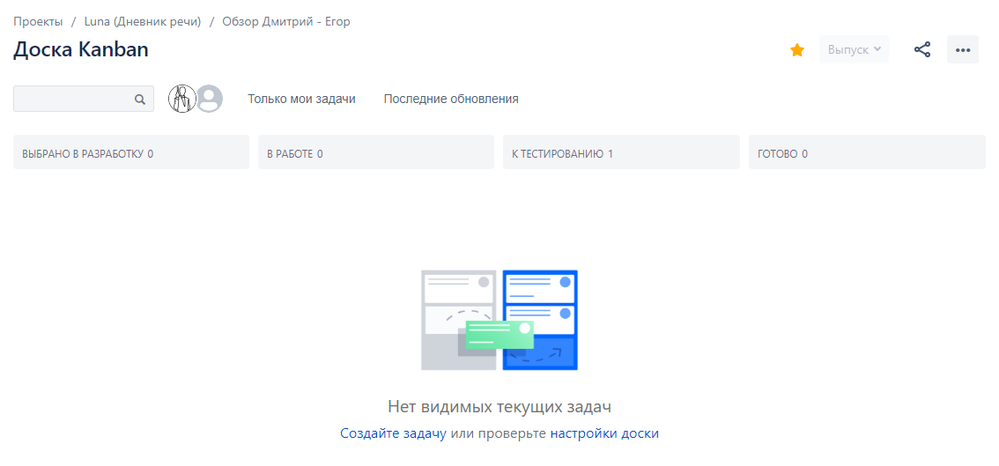Open Обзор Дмитрий - Егор breadcrumb
This screenshot has height=466, width=999.
286,22
